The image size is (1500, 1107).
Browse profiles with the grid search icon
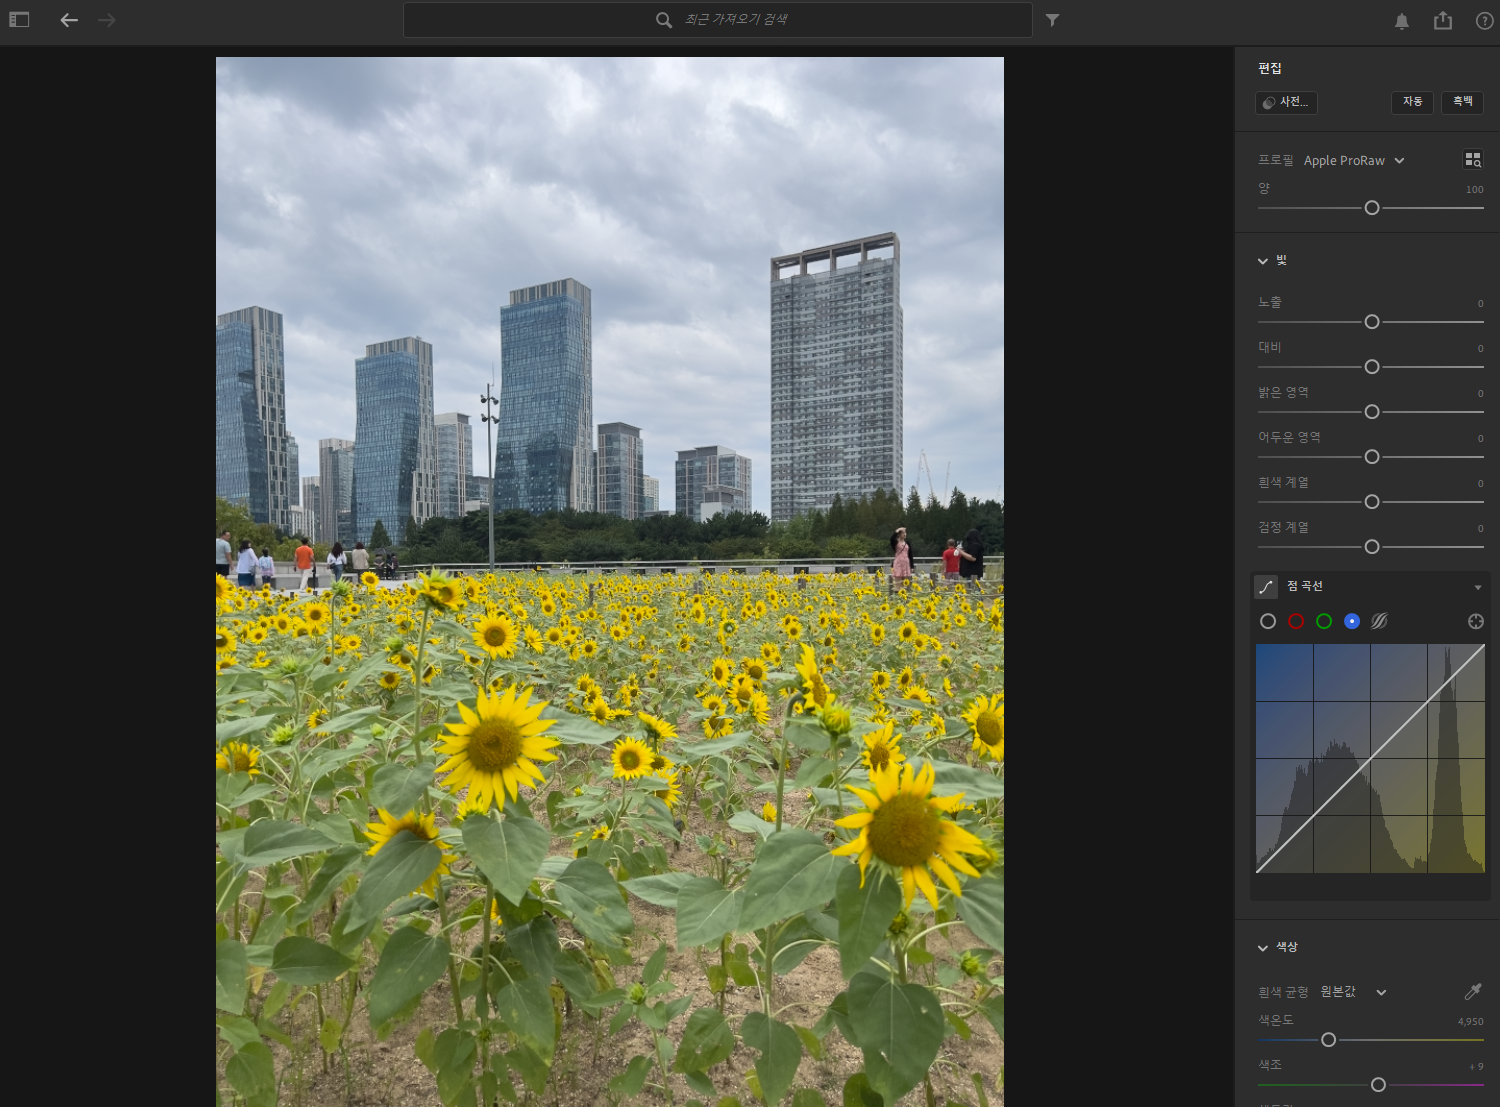coord(1473,160)
